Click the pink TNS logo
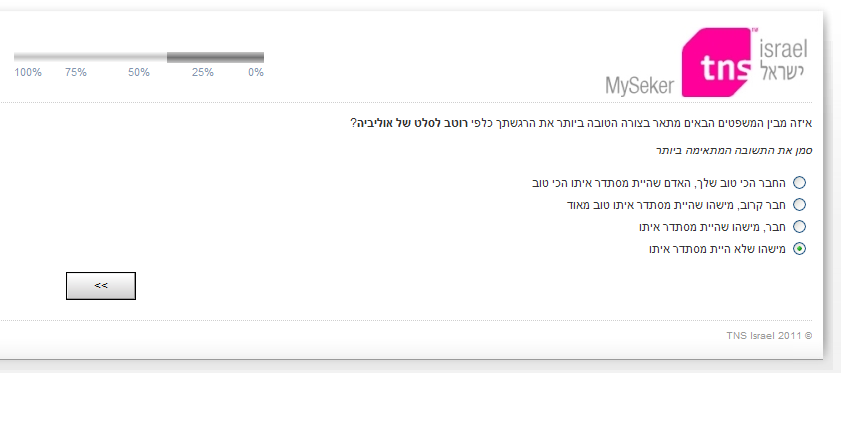The width and height of the screenshot is (841, 421). coord(717,62)
